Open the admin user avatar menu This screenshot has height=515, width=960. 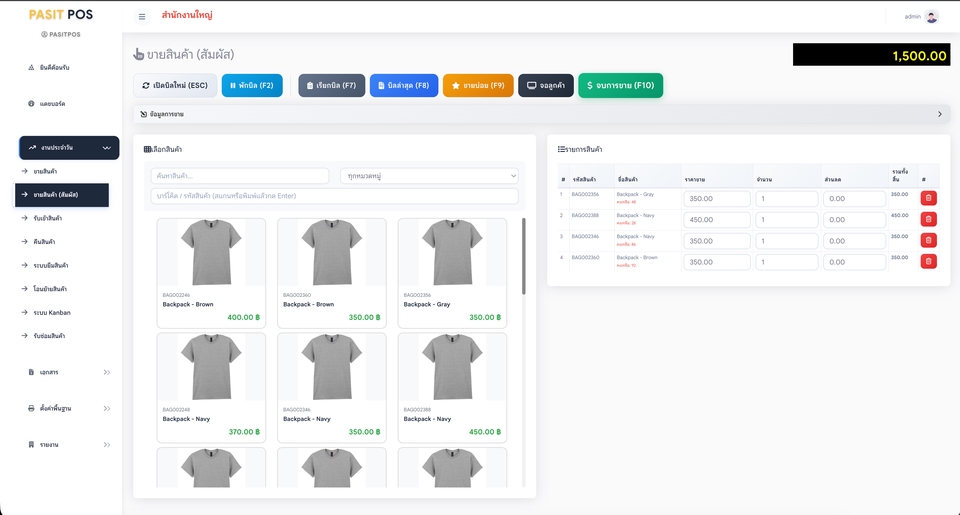[931, 17]
